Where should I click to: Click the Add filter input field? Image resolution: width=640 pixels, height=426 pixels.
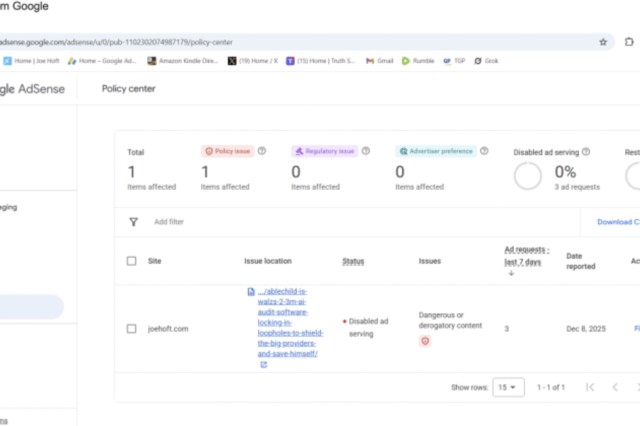(170, 222)
